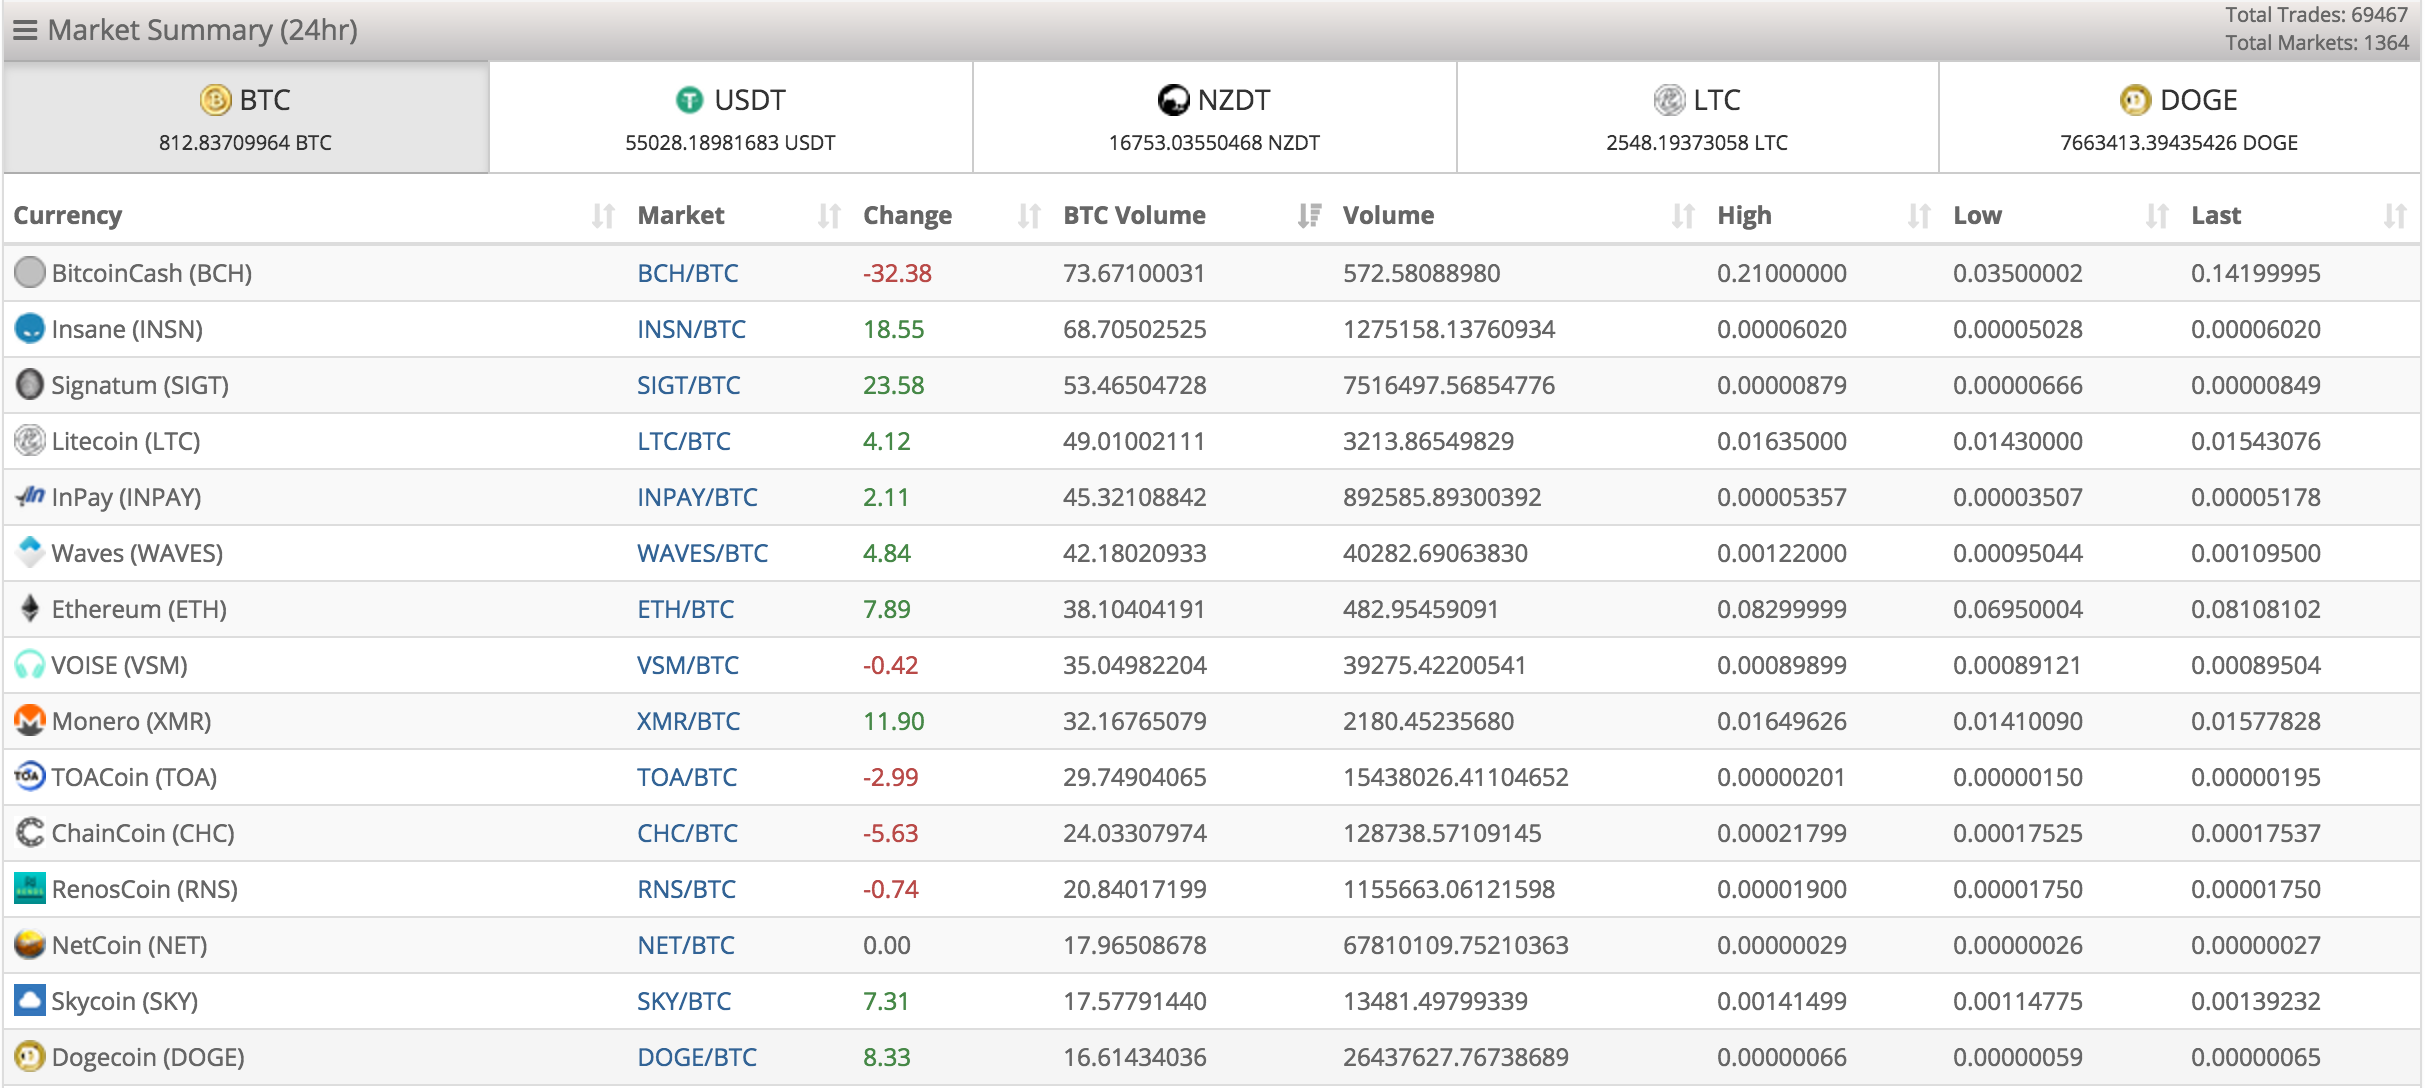Click the Litecoin icon in the LTC tab
2426x1088 pixels.
point(1669,100)
